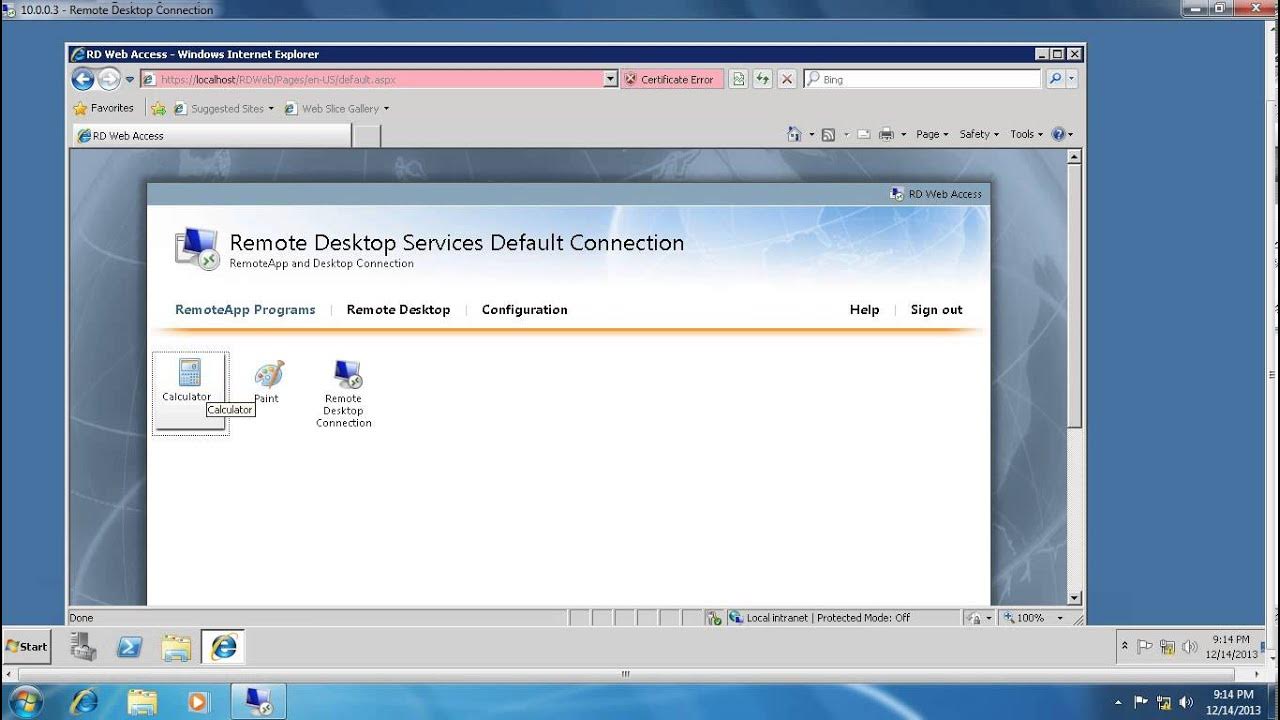
Task: Open the address bar URL dropdown
Action: coord(611,79)
